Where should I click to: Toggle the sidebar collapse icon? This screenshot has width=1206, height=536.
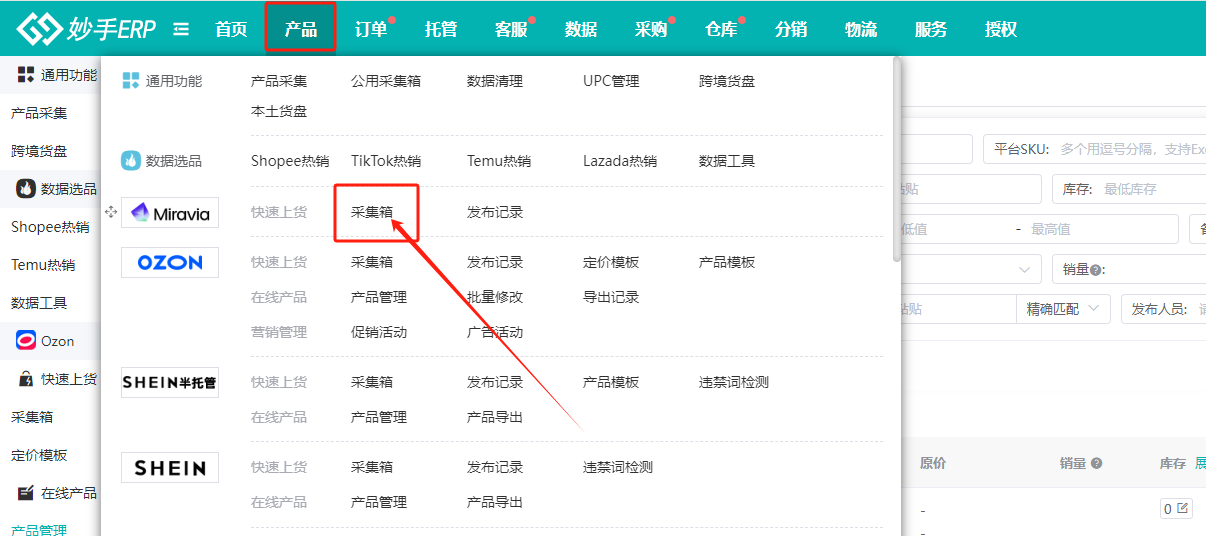181,29
